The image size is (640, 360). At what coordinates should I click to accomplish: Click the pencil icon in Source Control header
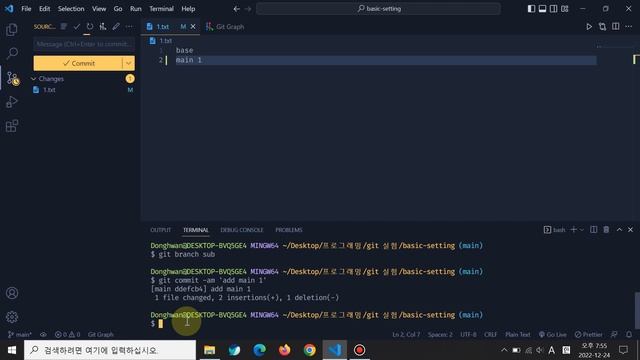click(x=116, y=27)
